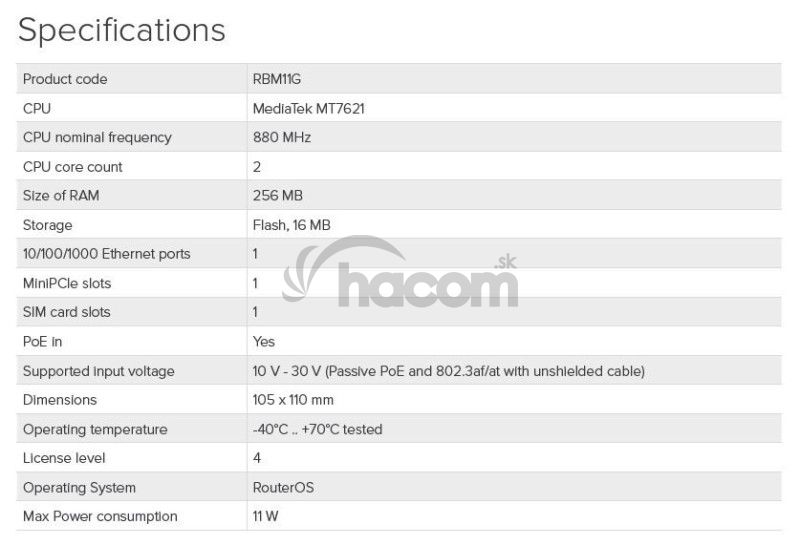Click the Flash, 16 MB storage value
Viewport: 800px width, 545px height.
pos(291,225)
